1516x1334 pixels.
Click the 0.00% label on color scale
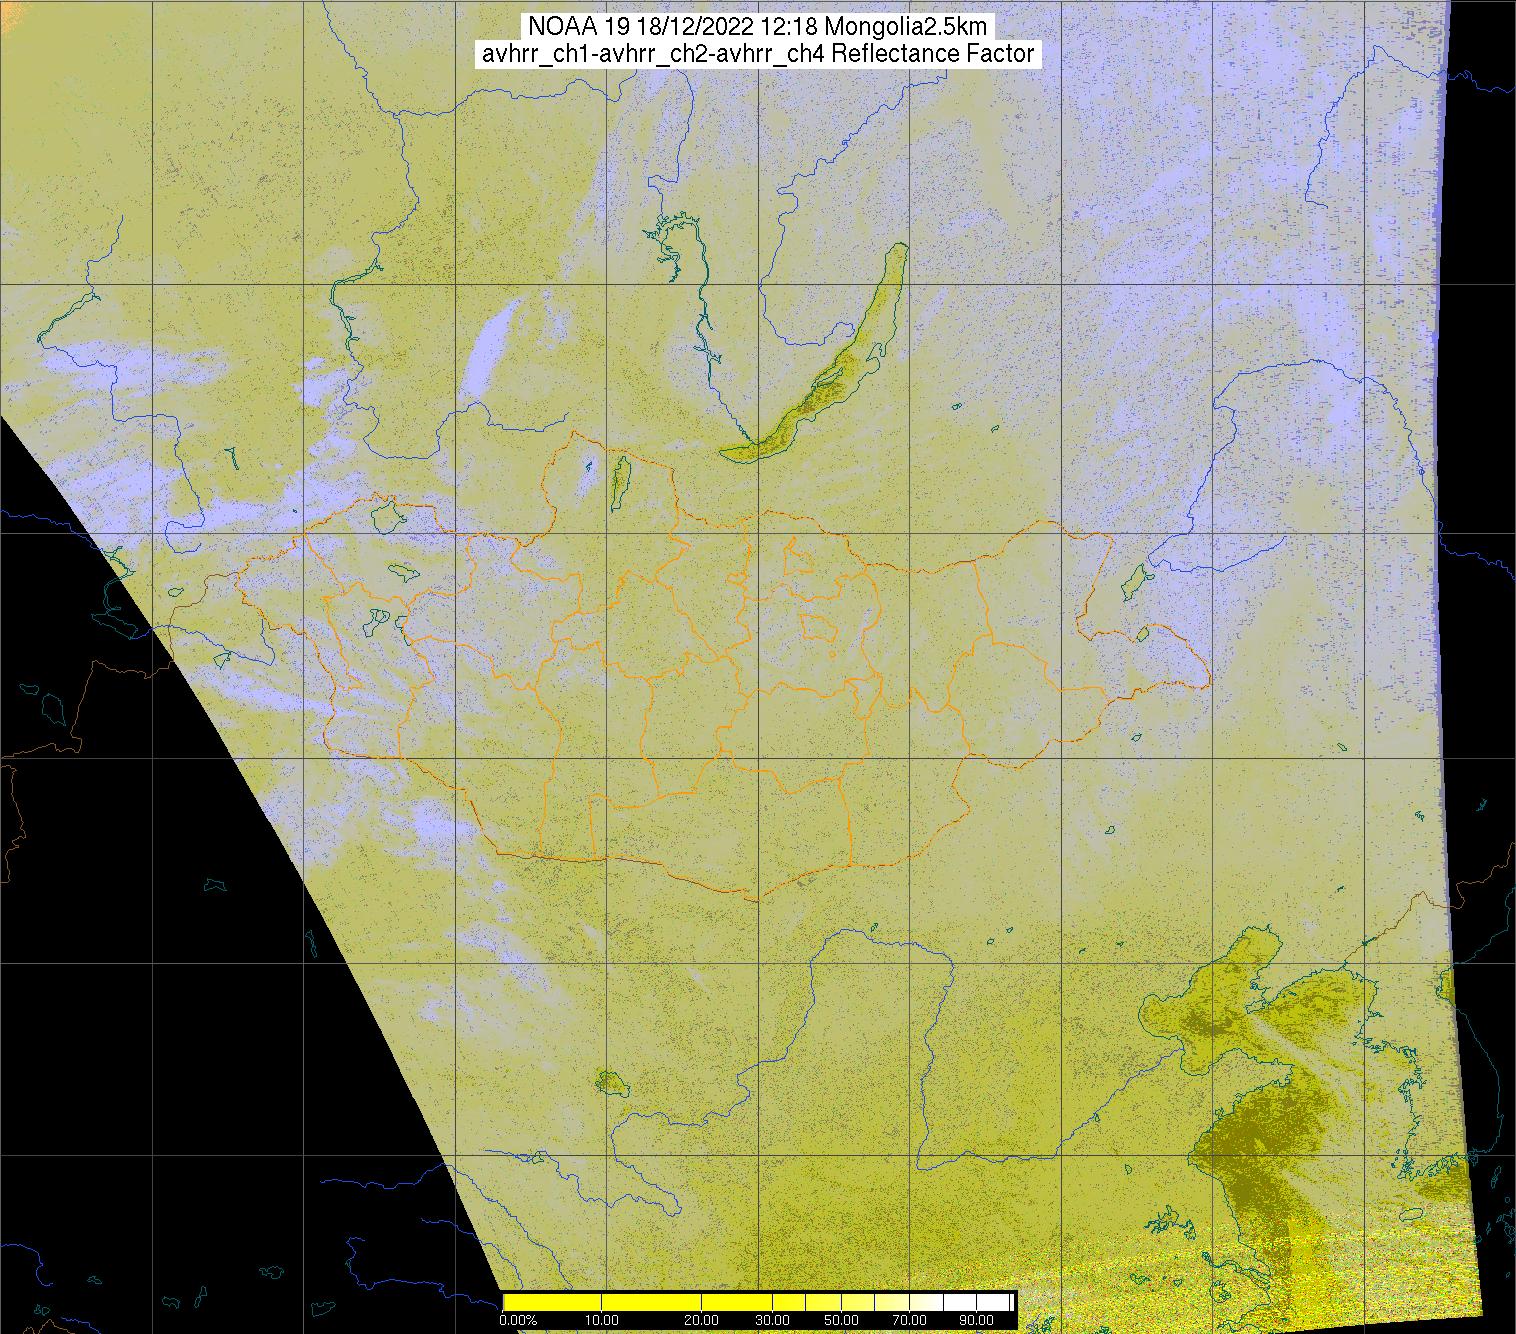[x=518, y=1320]
